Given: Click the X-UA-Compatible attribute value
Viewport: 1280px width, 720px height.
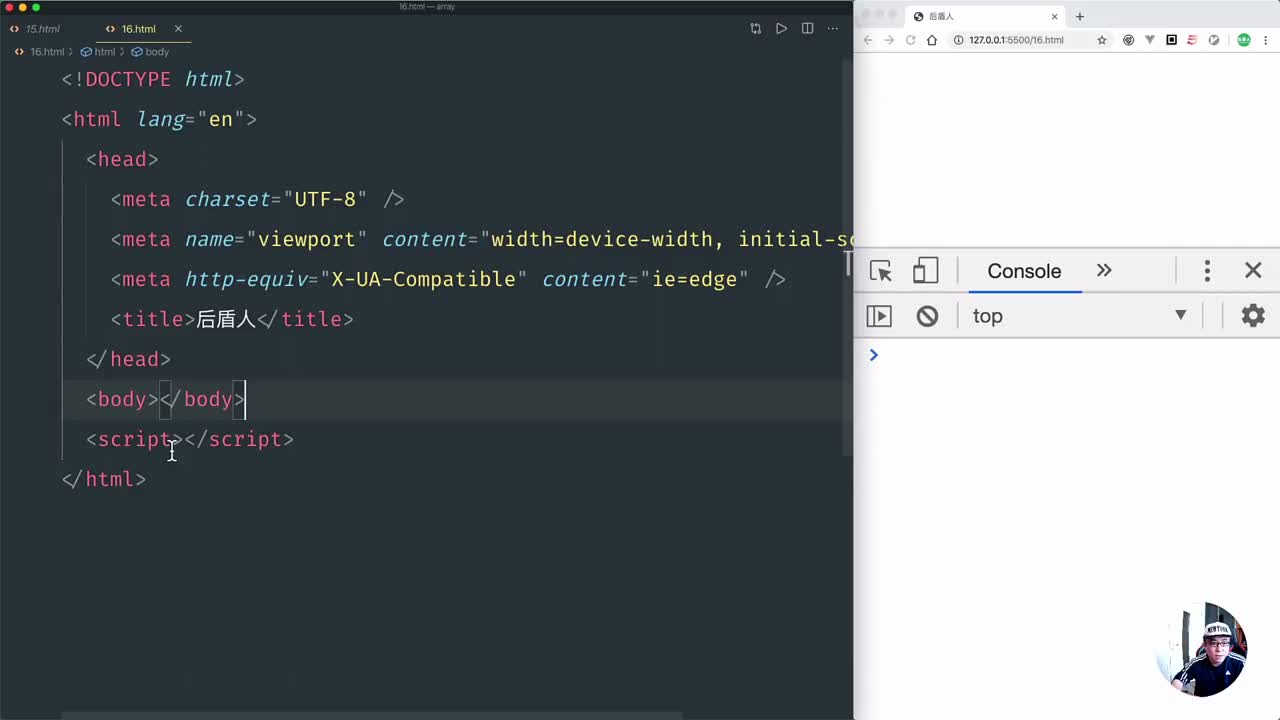Looking at the screenshot, I should click(423, 279).
